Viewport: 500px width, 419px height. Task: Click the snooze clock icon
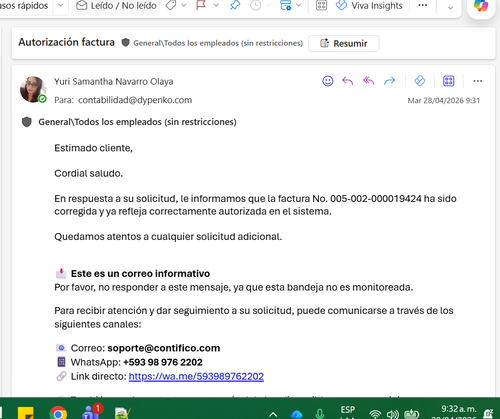coord(255,5)
